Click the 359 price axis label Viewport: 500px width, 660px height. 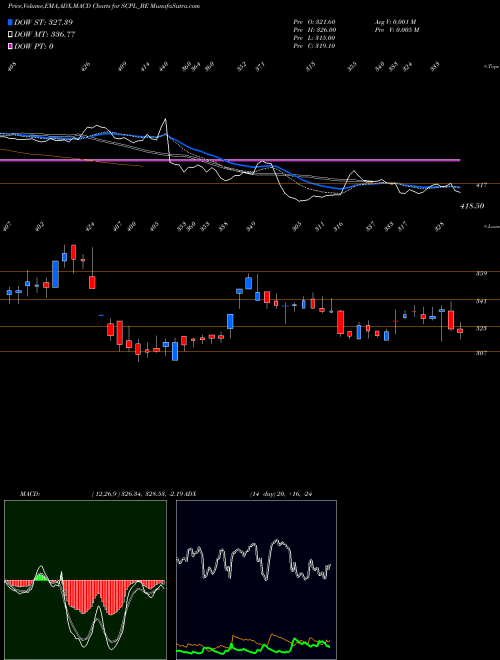tap(481, 274)
